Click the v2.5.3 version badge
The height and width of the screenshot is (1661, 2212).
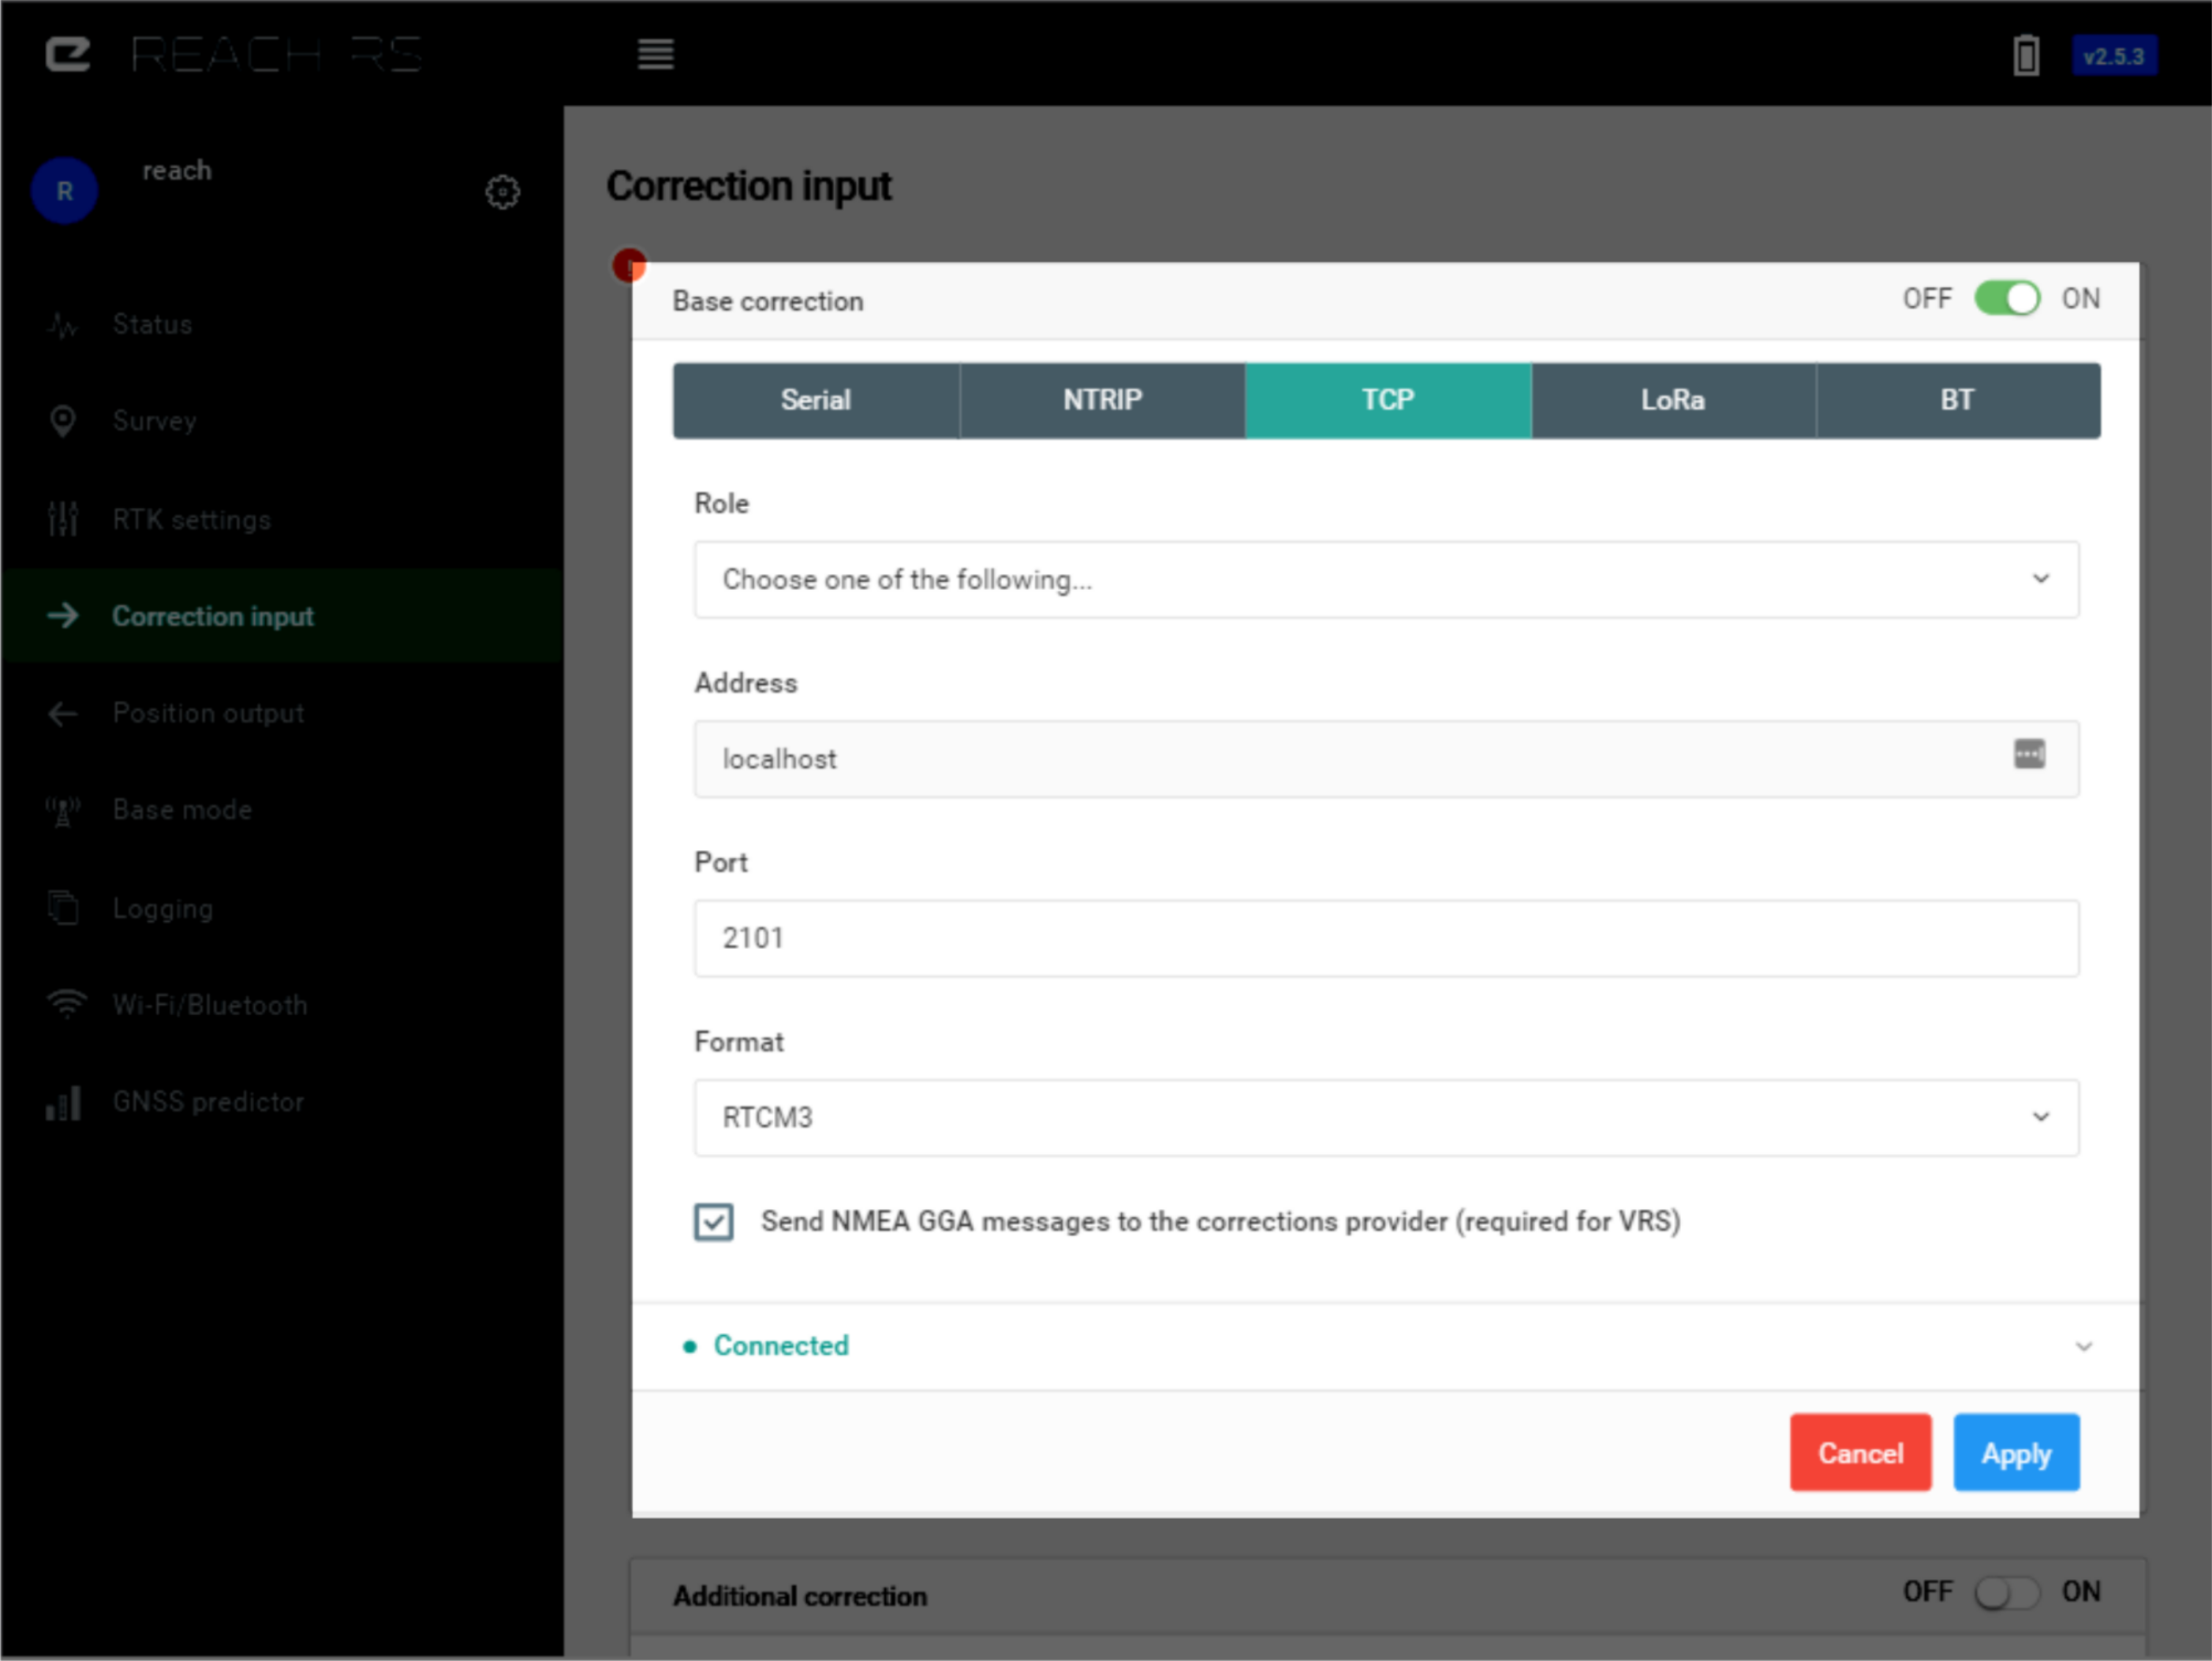(2114, 56)
